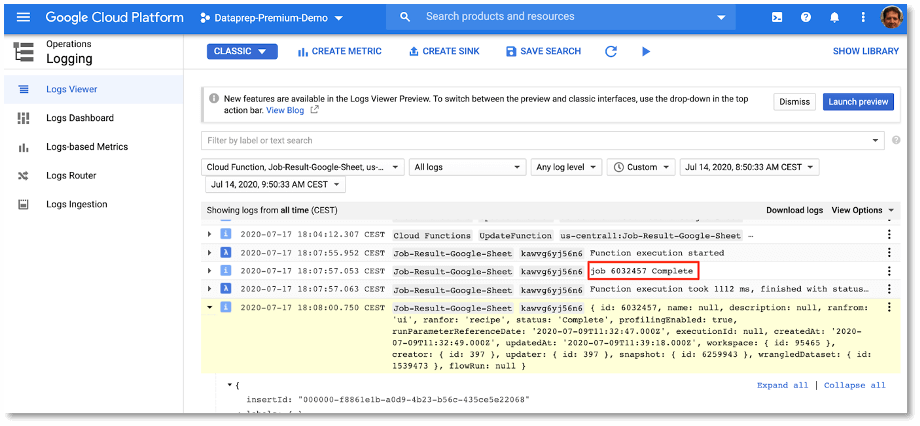The image size is (920, 426).
Task: Open Logs Viewer in sidebar
Action: tap(94, 89)
